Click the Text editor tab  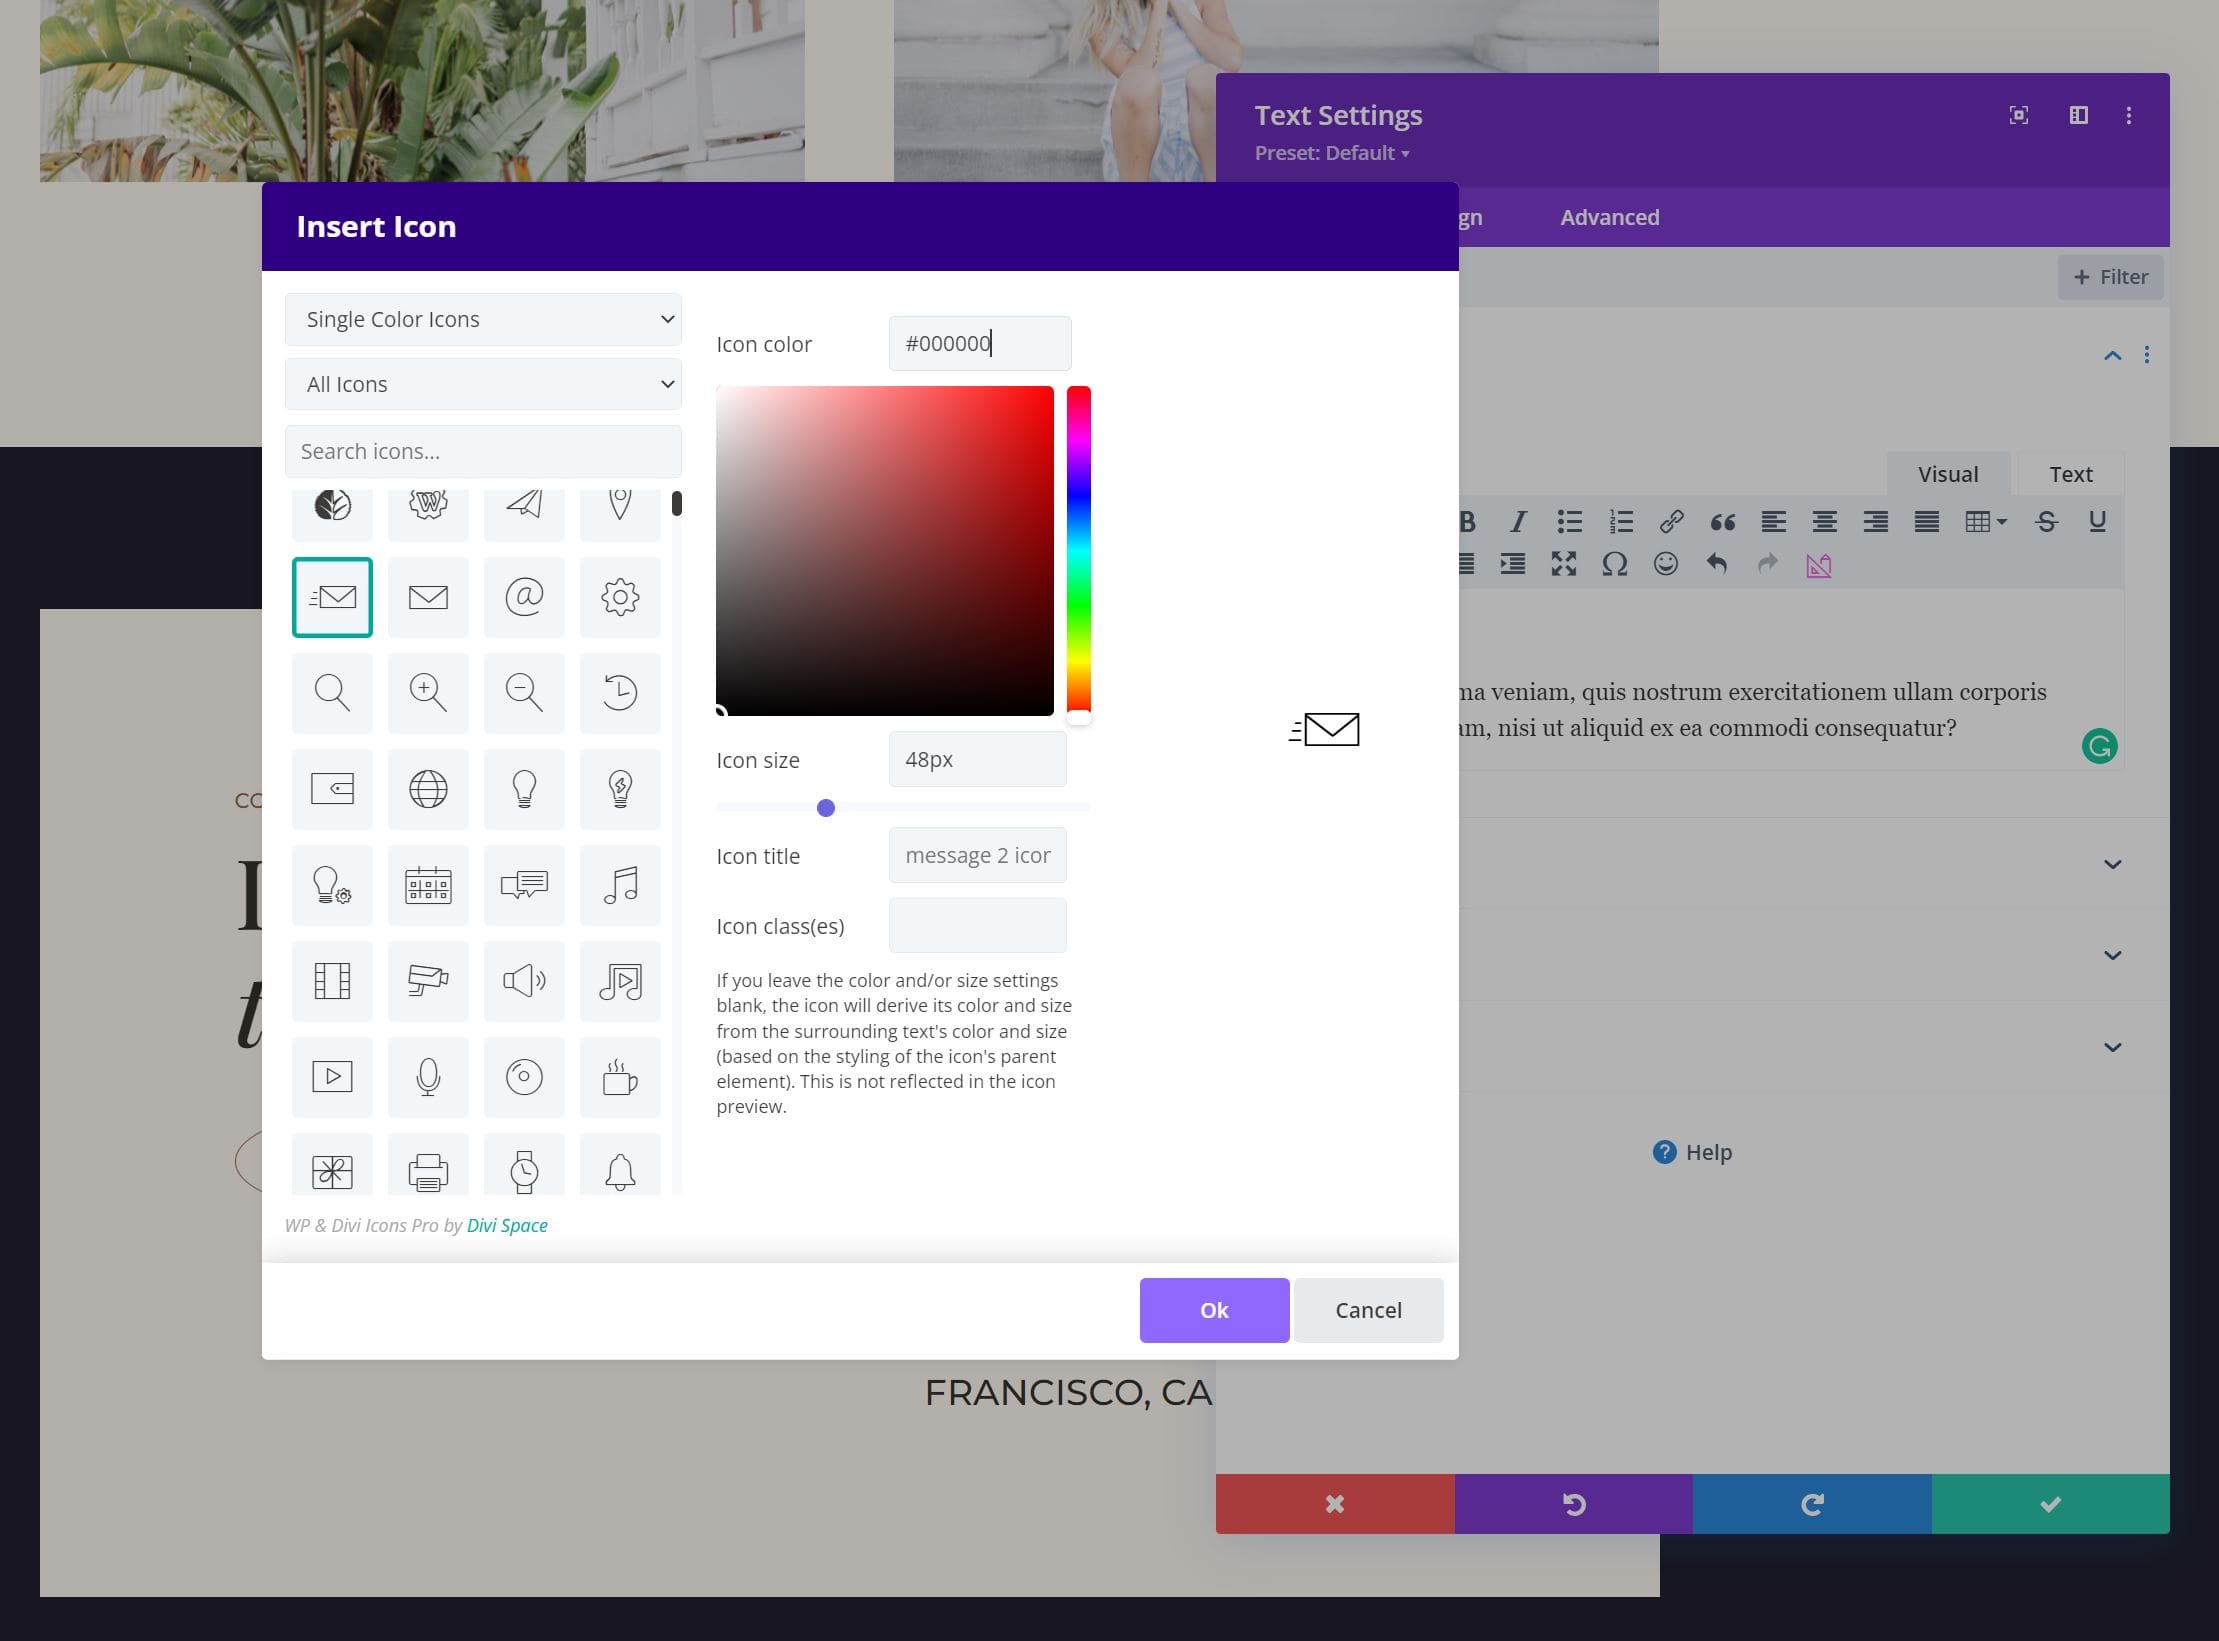(2069, 472)
